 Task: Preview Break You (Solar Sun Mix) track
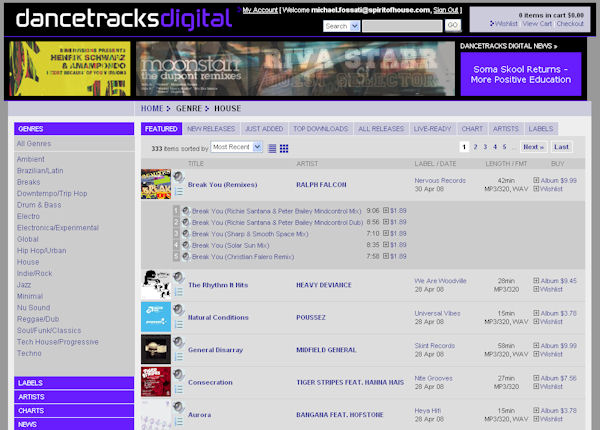186,244
